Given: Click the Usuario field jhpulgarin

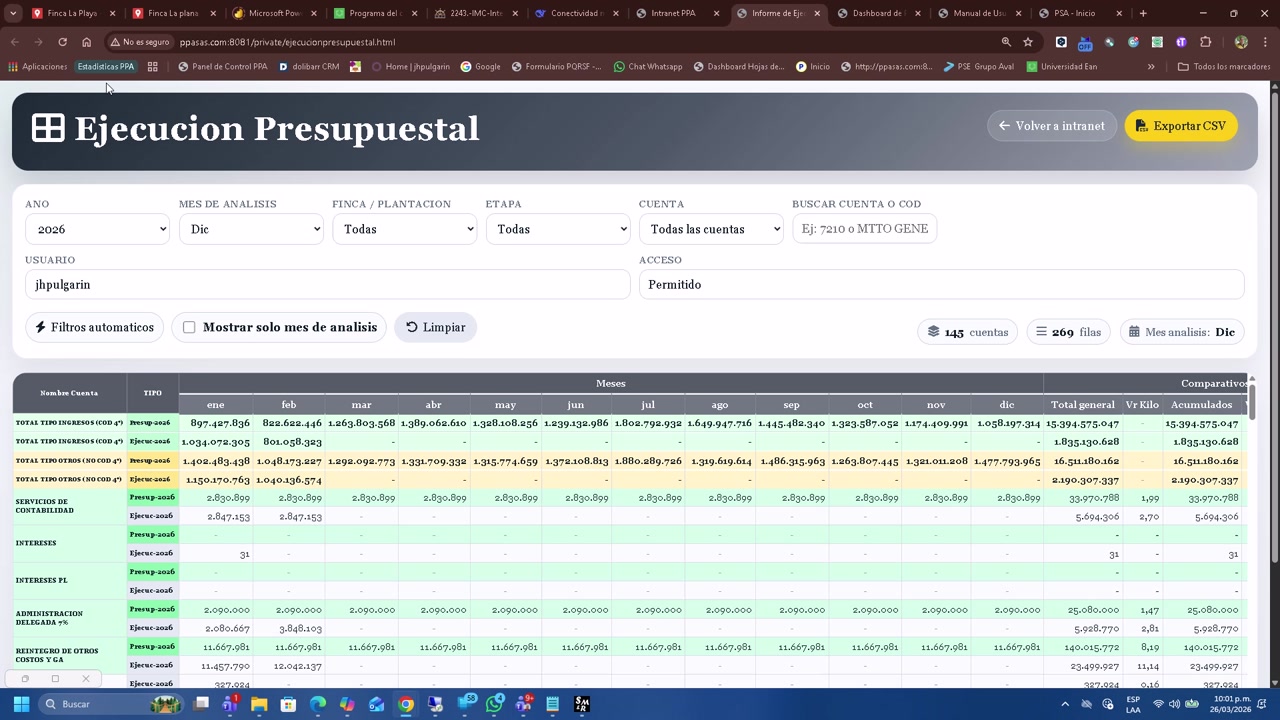Looking at the screenshot, I should click(x=328, y=284).
